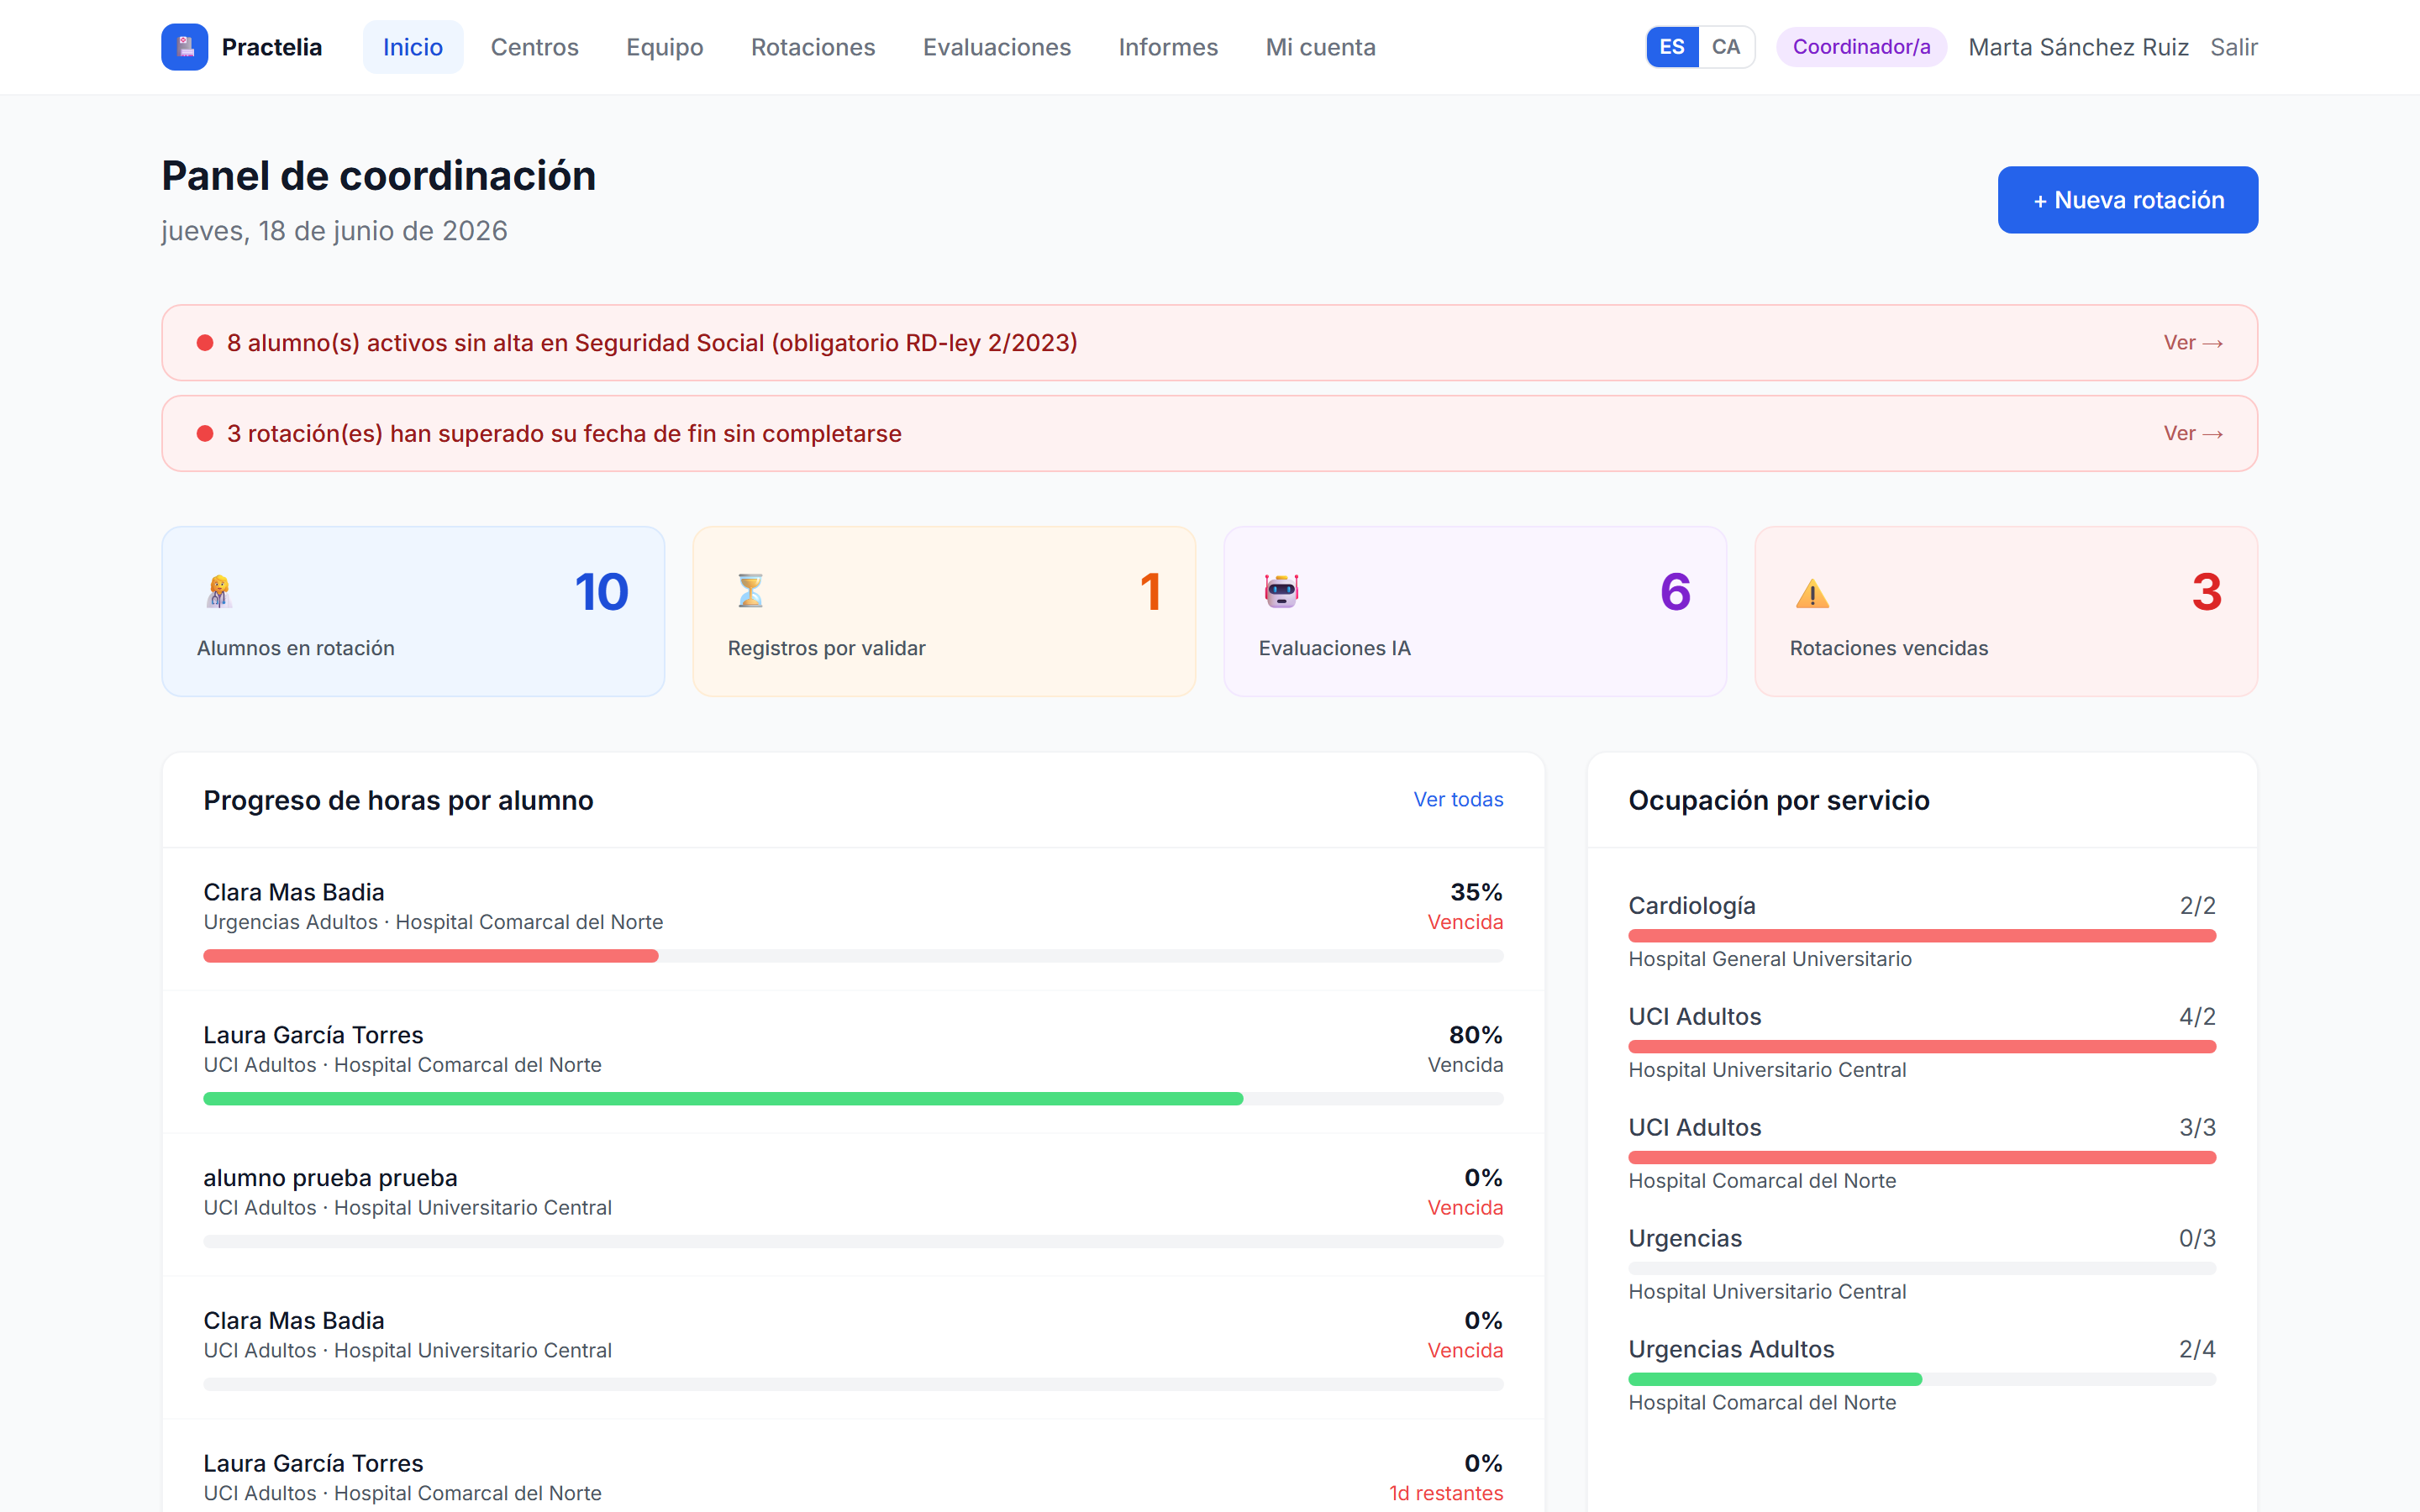Click Ver on the overdue rotations alert

coord(2193,434)
